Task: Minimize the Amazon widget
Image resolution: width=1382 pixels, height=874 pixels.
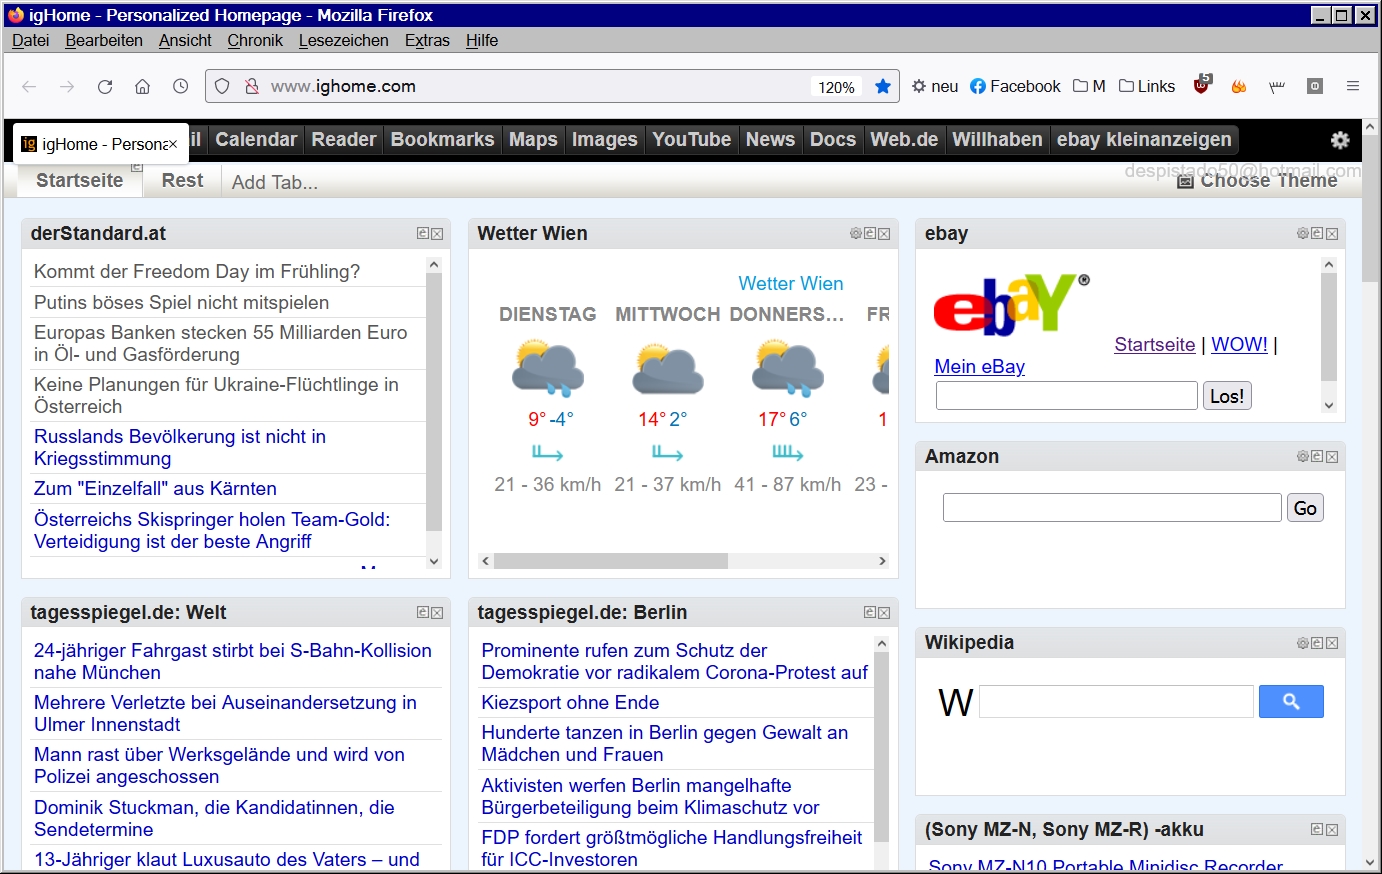Action: point(1317,457)
